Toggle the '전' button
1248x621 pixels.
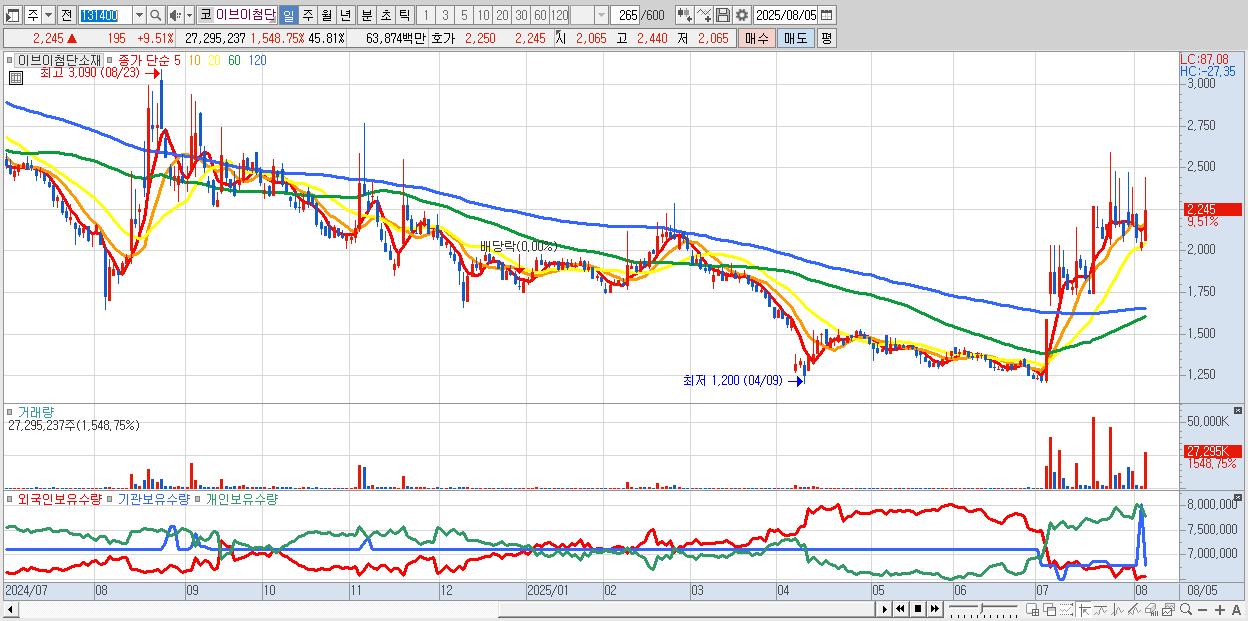pyautogui.click(x=66, y=16)
